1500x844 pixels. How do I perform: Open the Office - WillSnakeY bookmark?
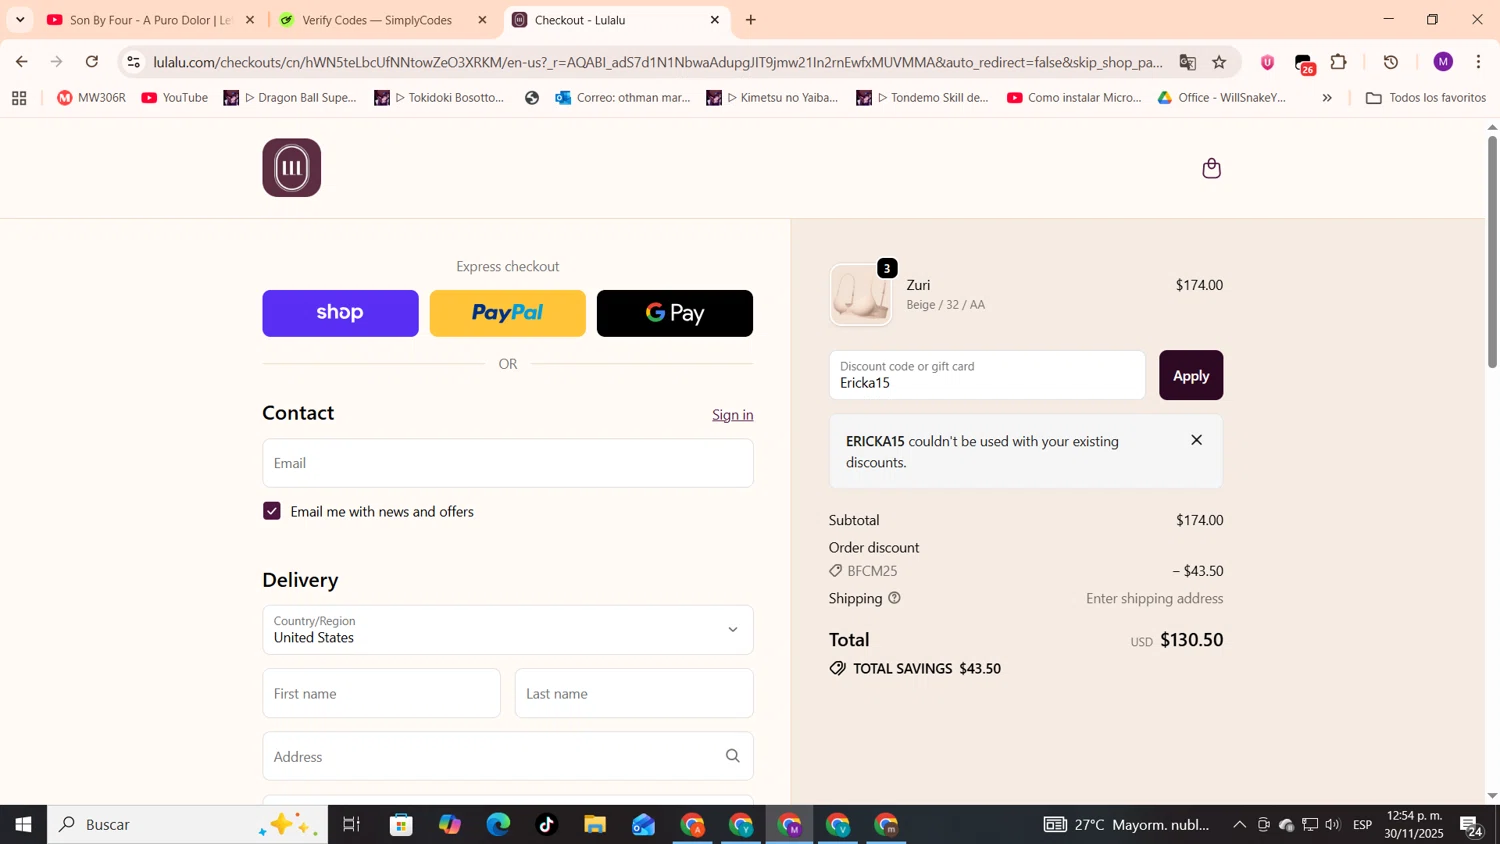[1222, 98]
